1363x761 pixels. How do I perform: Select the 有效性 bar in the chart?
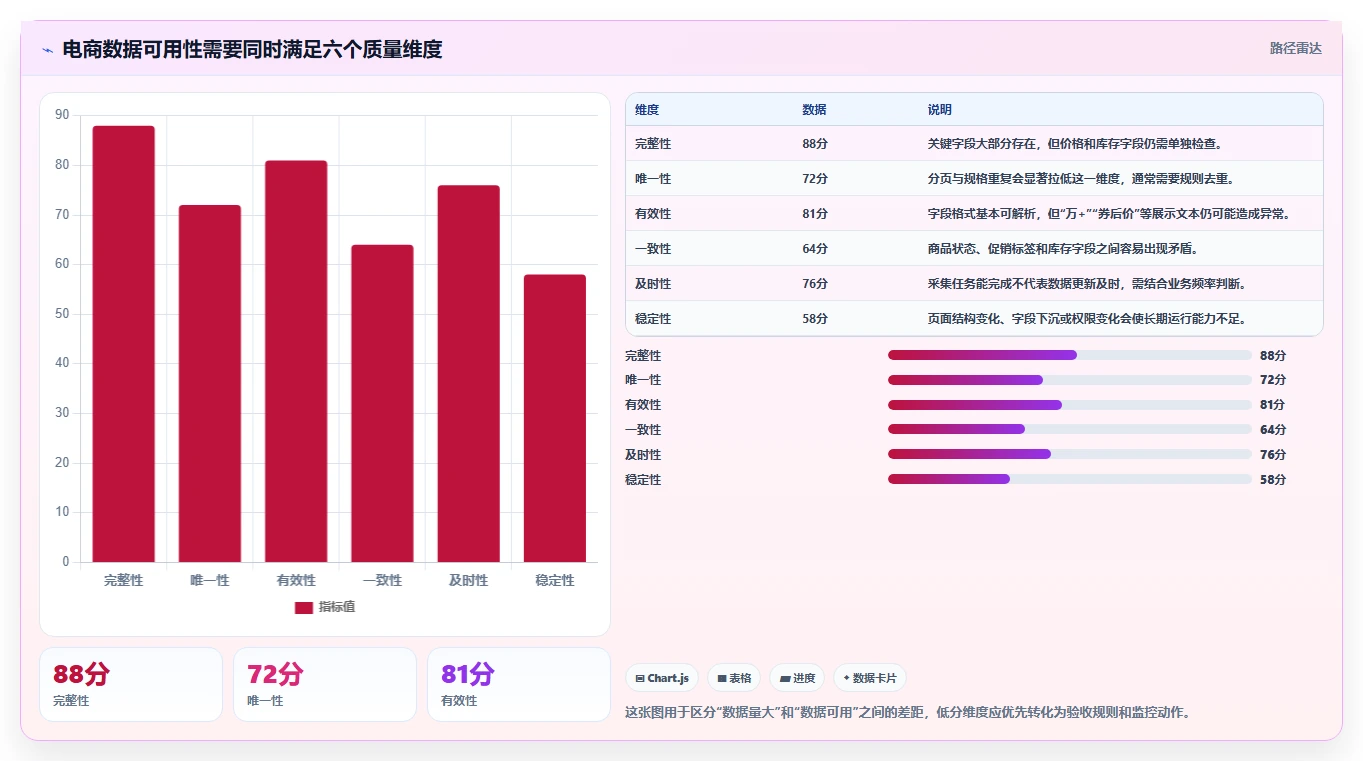coord(296,361)
